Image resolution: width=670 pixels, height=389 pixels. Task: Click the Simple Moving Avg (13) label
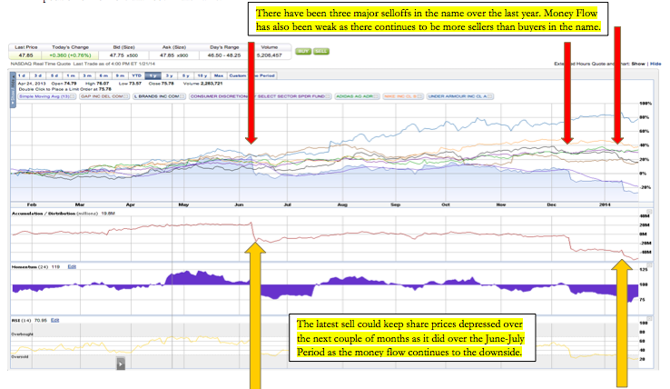(x=44, y=97)
